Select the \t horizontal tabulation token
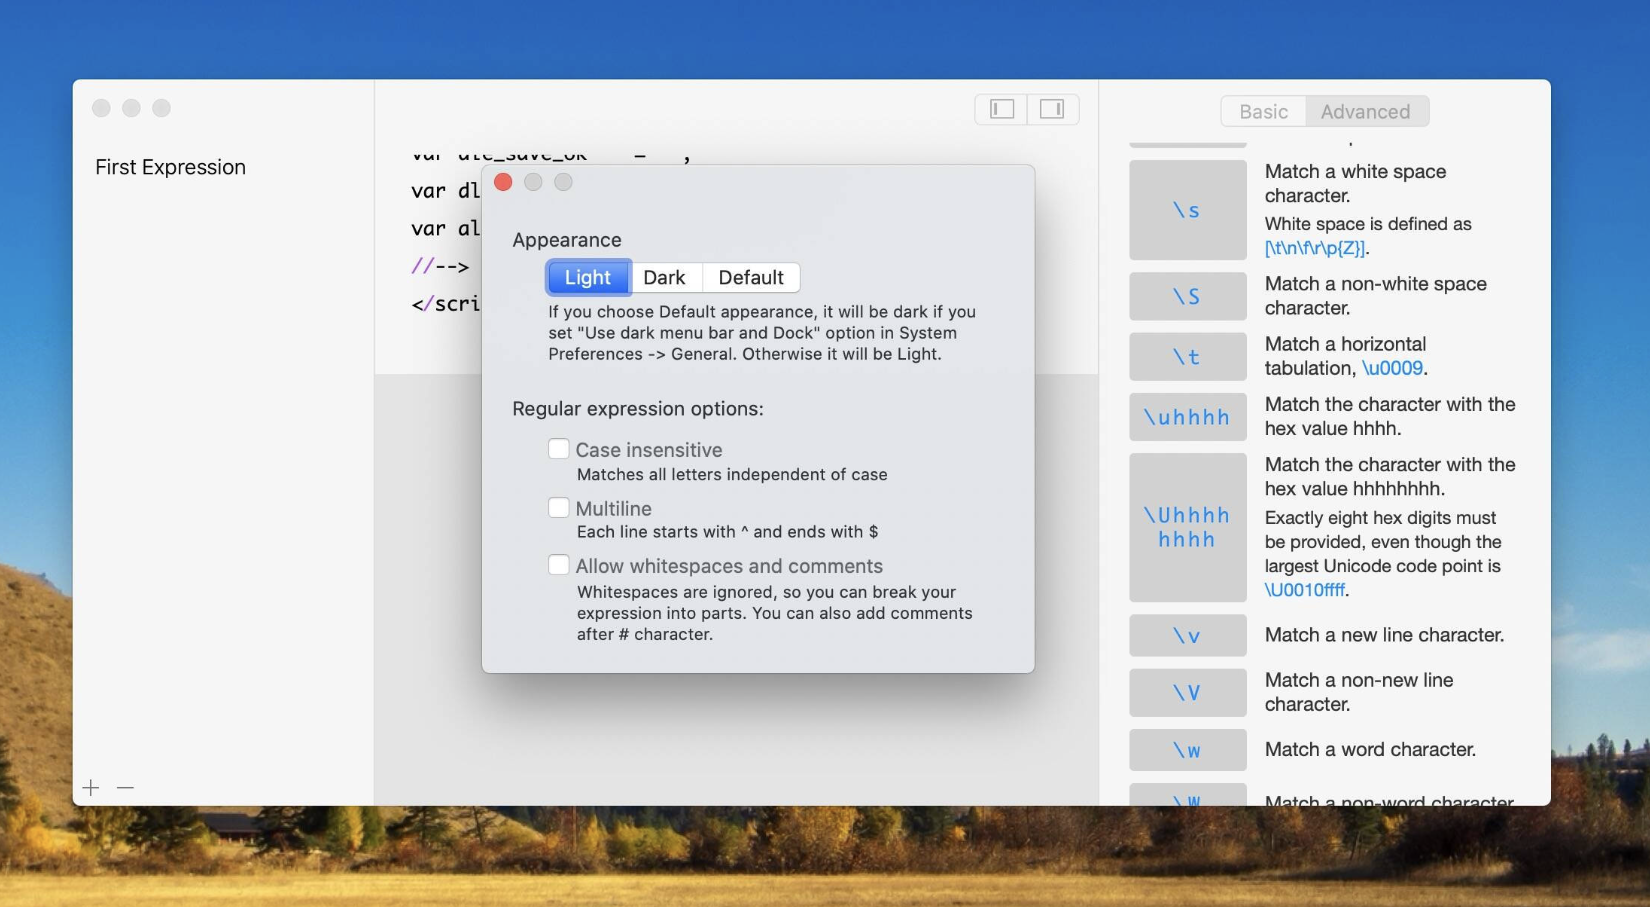This screenshot has height=907, width=1650. click(1187, 356)
